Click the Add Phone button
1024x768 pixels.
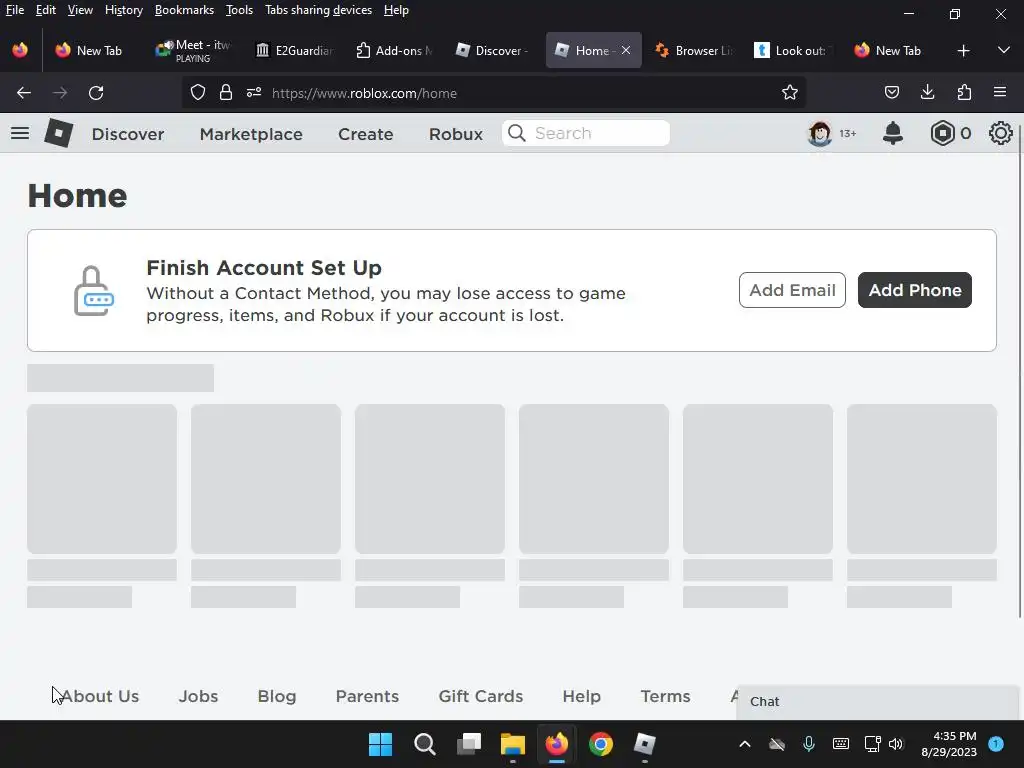(914, 290)
